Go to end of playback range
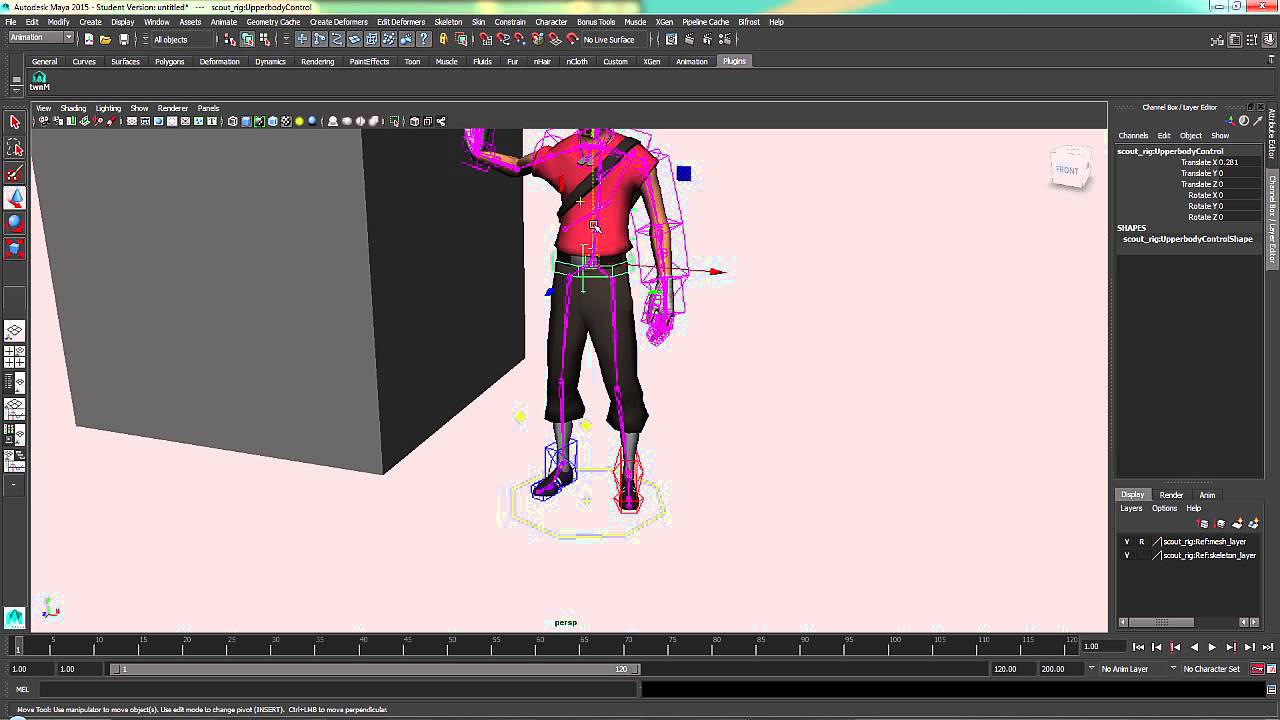The height and width of the screenshot is (720, 1280). click(x=1267, y=647)
